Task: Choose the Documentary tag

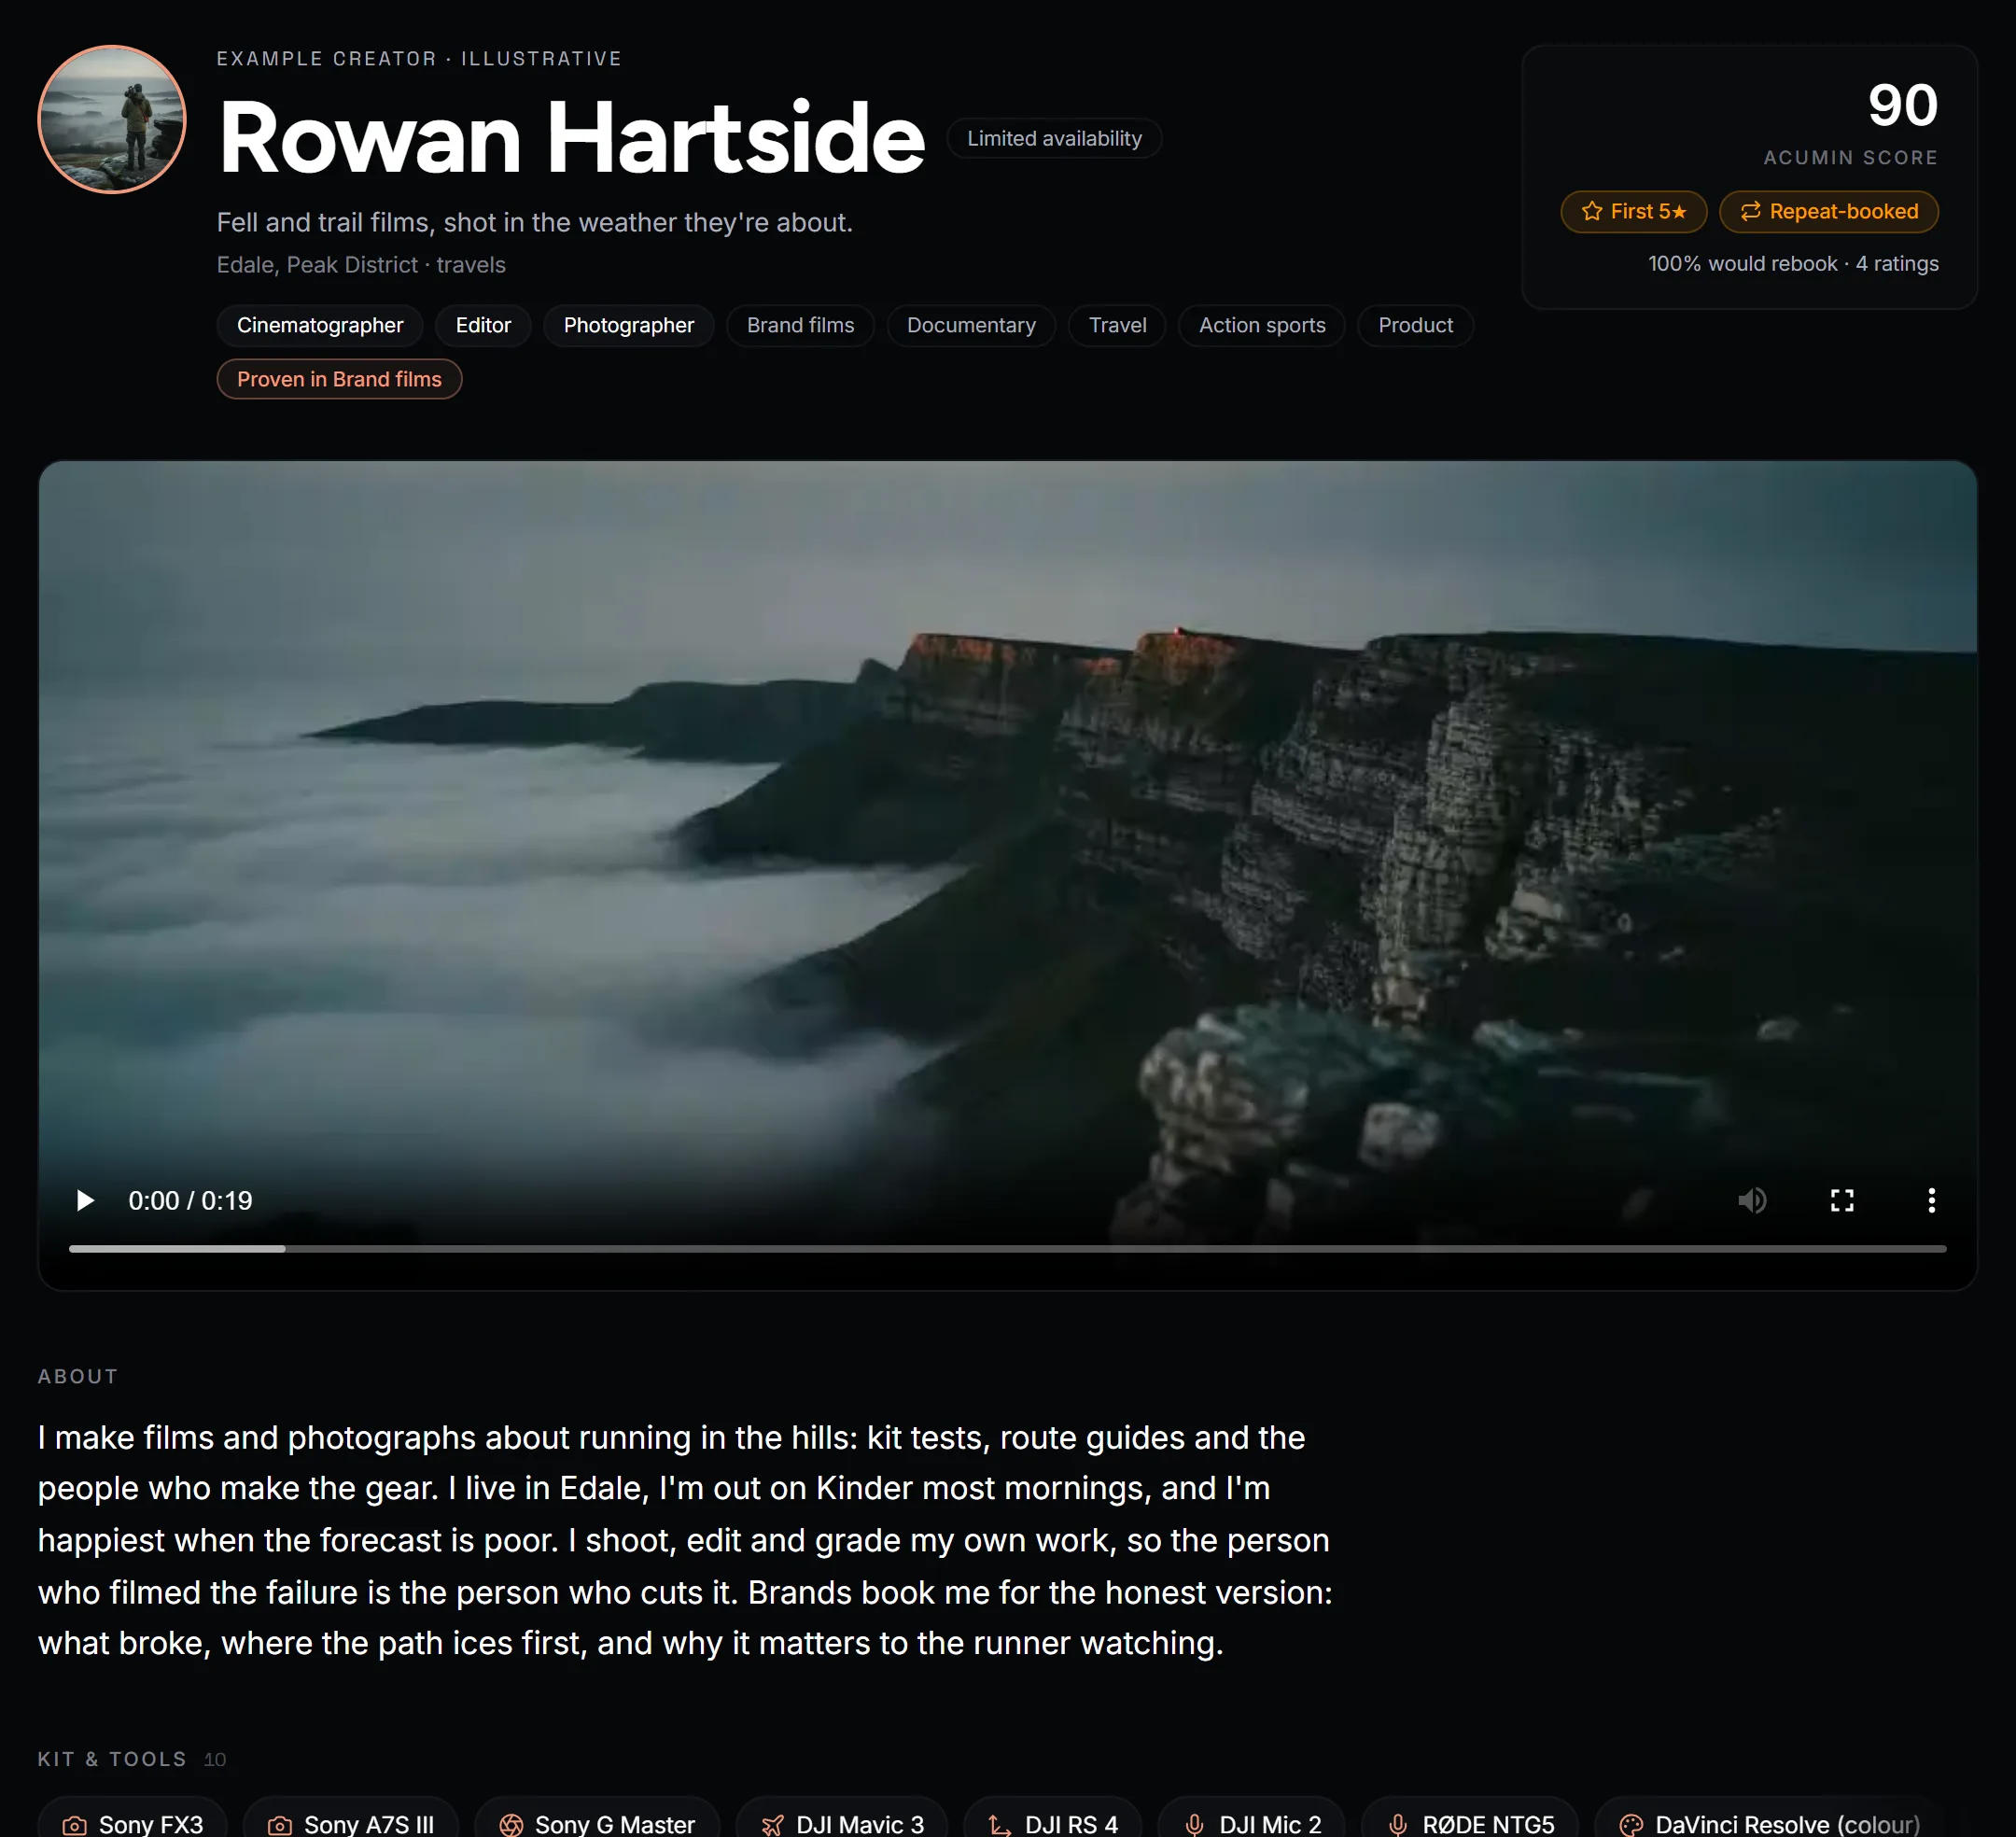Action: [x=971, y=325]
